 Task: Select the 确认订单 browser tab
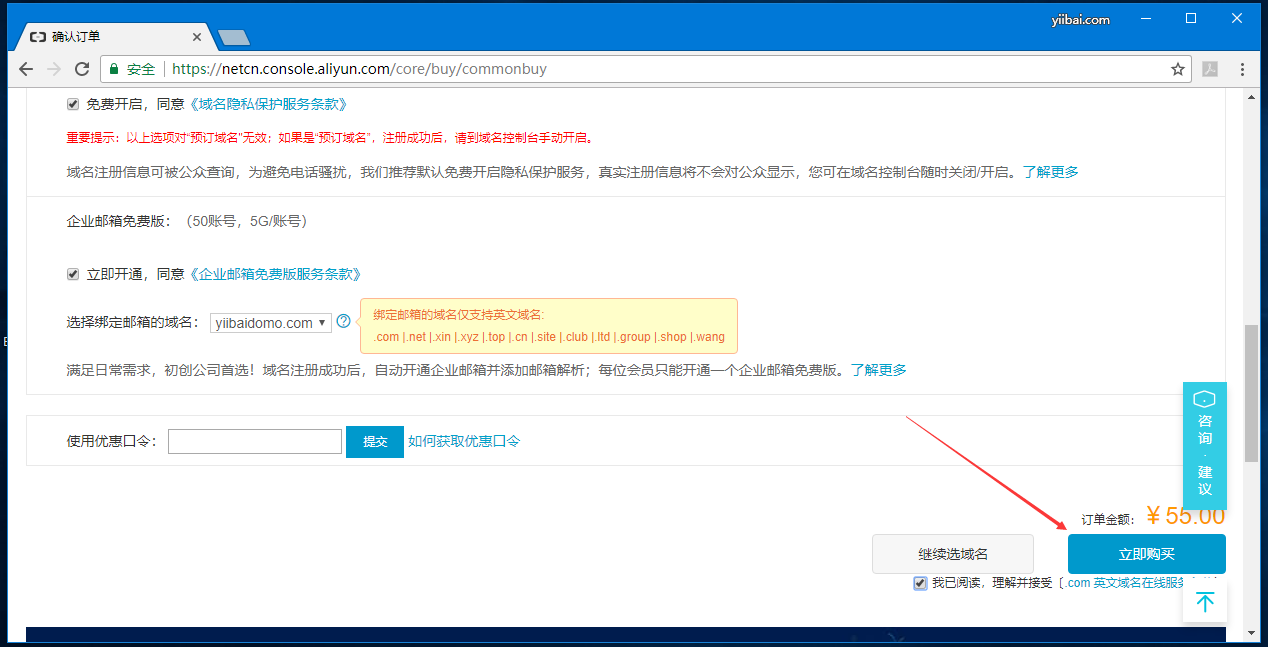110,37
